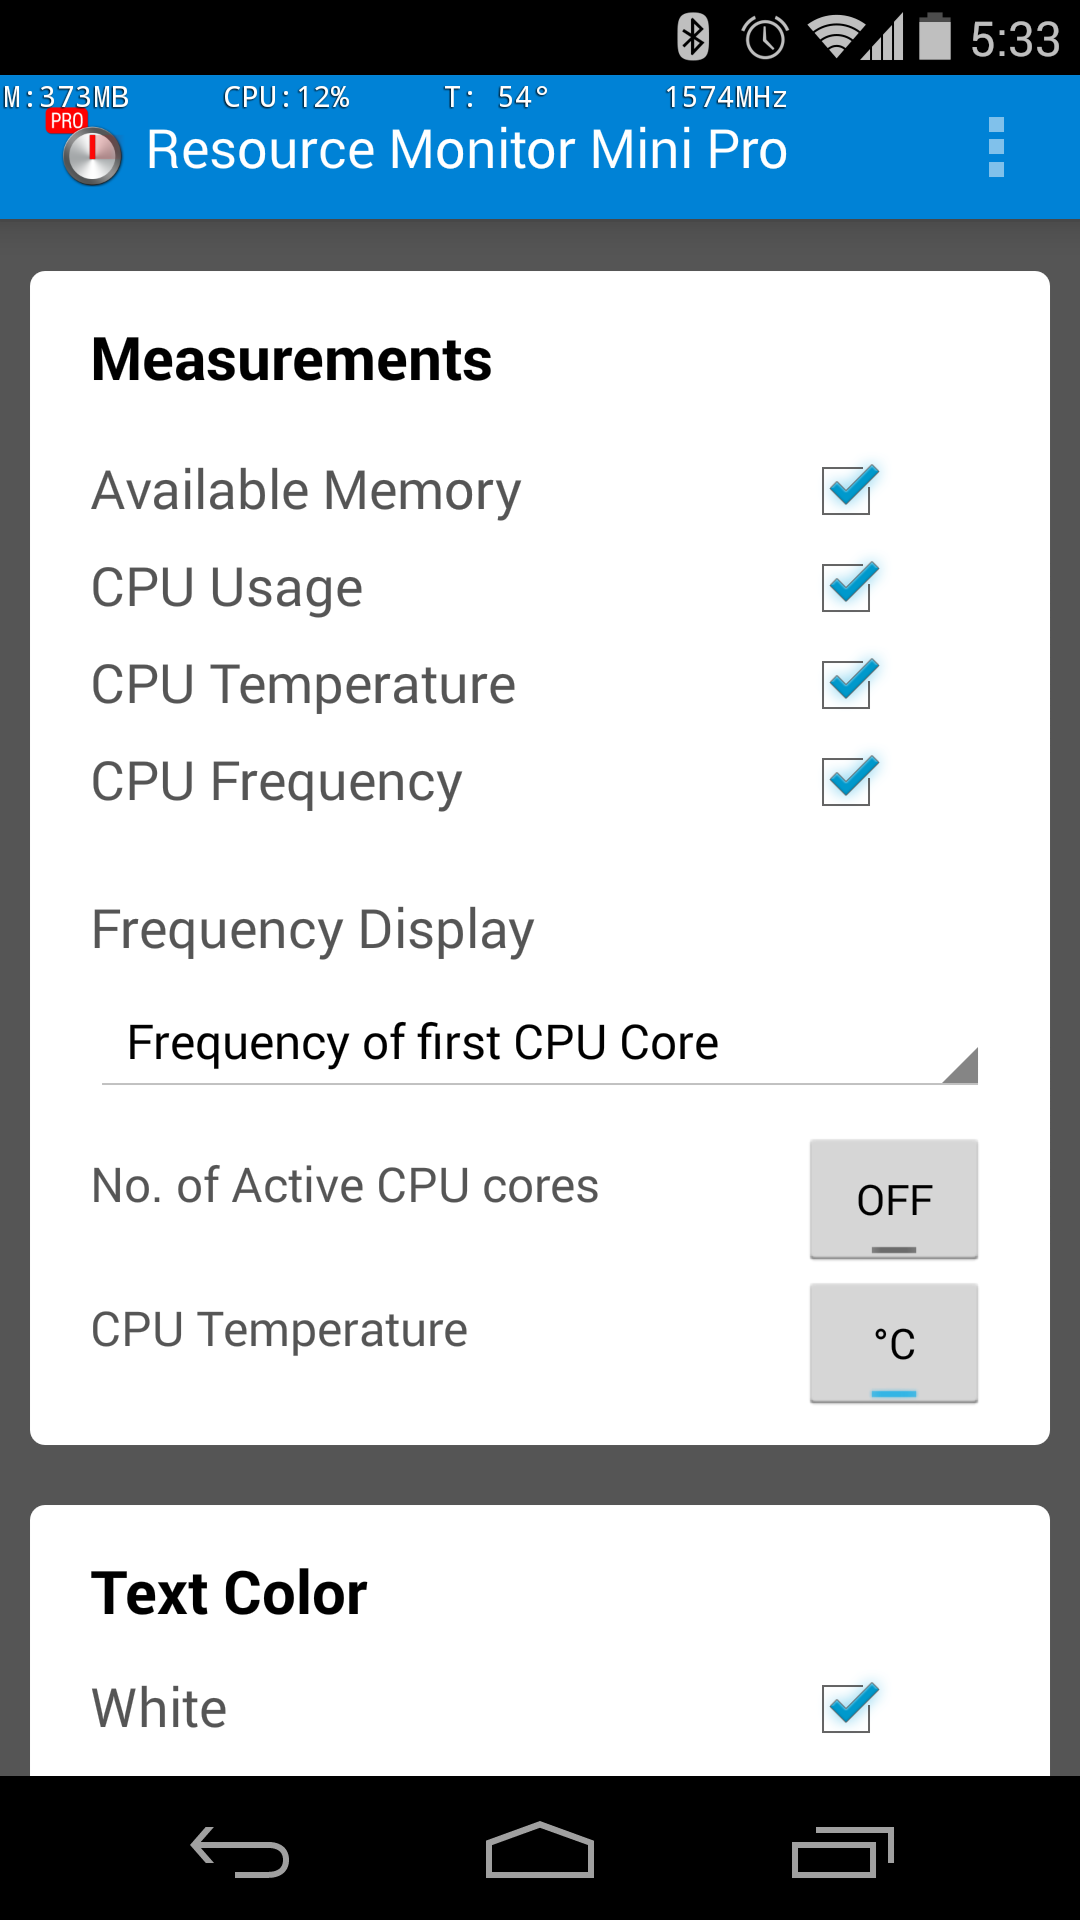Toggle the CPU Usage checkbox

tap(848, 587)
